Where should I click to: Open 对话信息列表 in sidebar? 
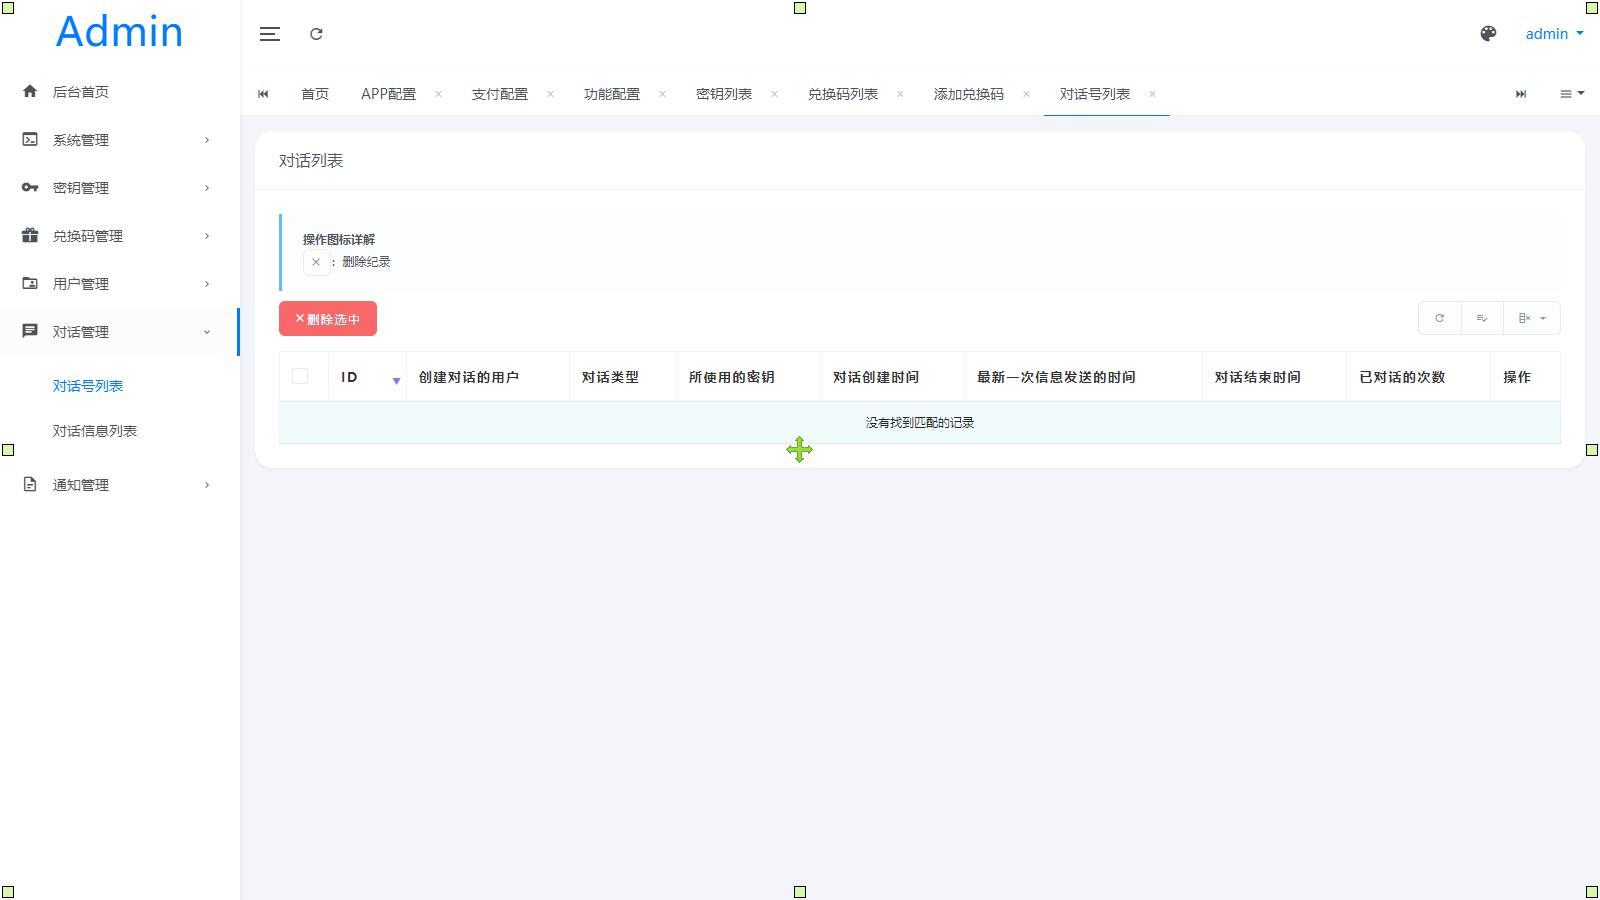[95, 431]
